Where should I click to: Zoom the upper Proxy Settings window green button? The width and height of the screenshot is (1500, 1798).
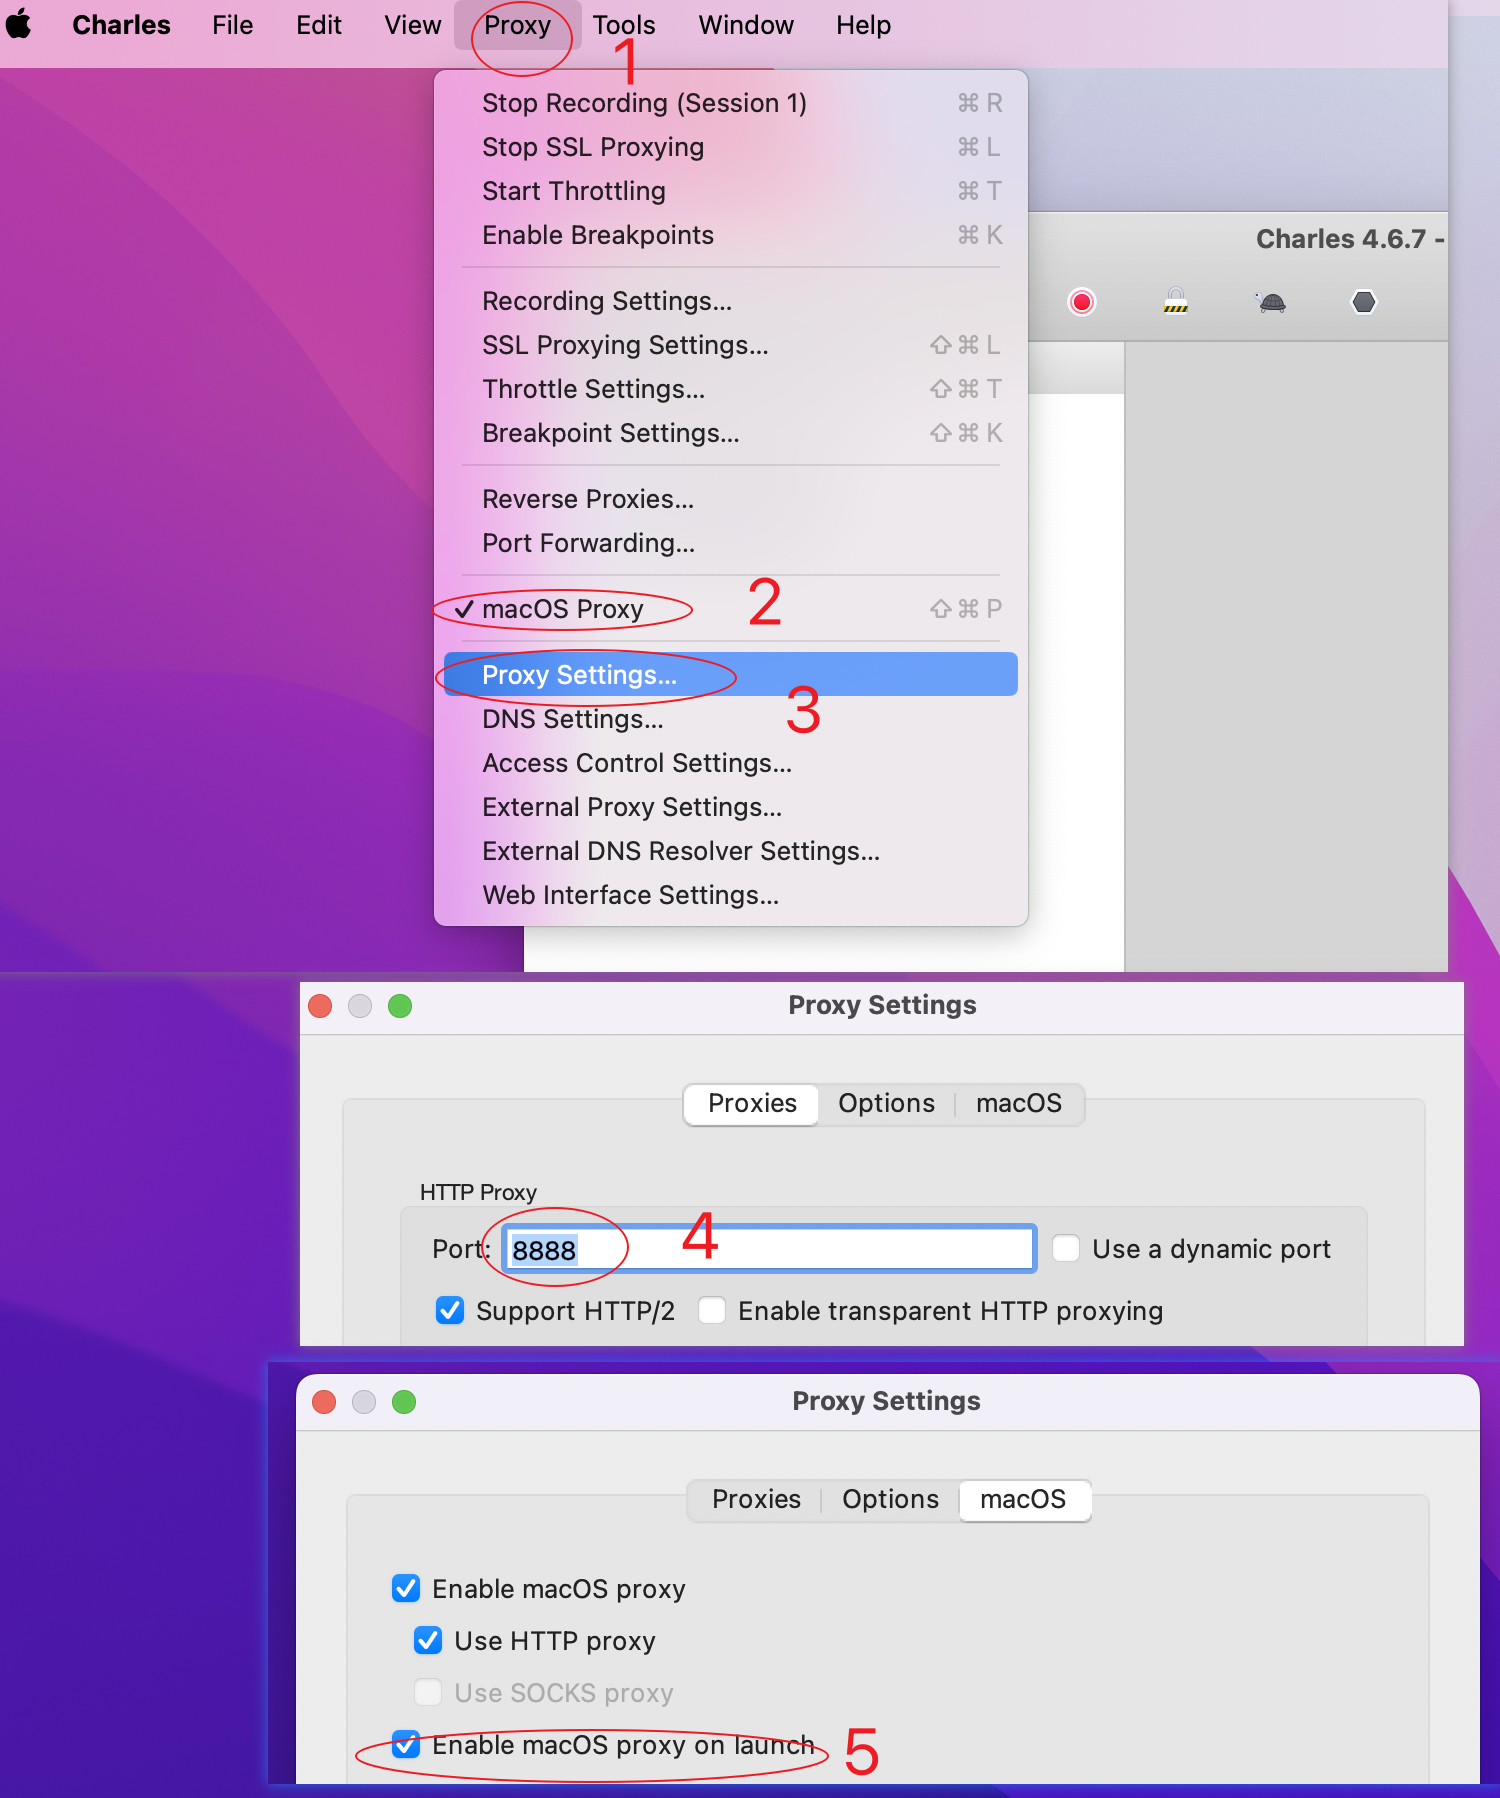[x=400, y=1006]
